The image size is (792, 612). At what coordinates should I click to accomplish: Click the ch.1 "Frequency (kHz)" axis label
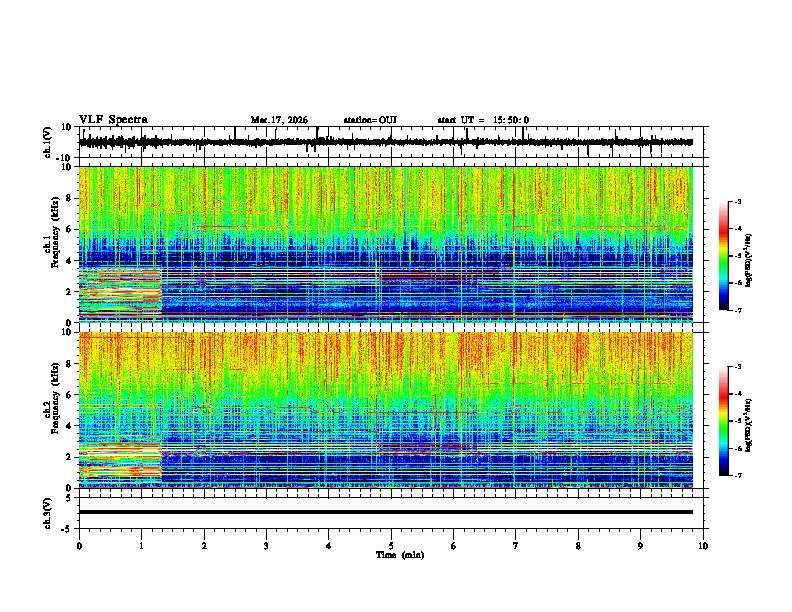(55, 232)
